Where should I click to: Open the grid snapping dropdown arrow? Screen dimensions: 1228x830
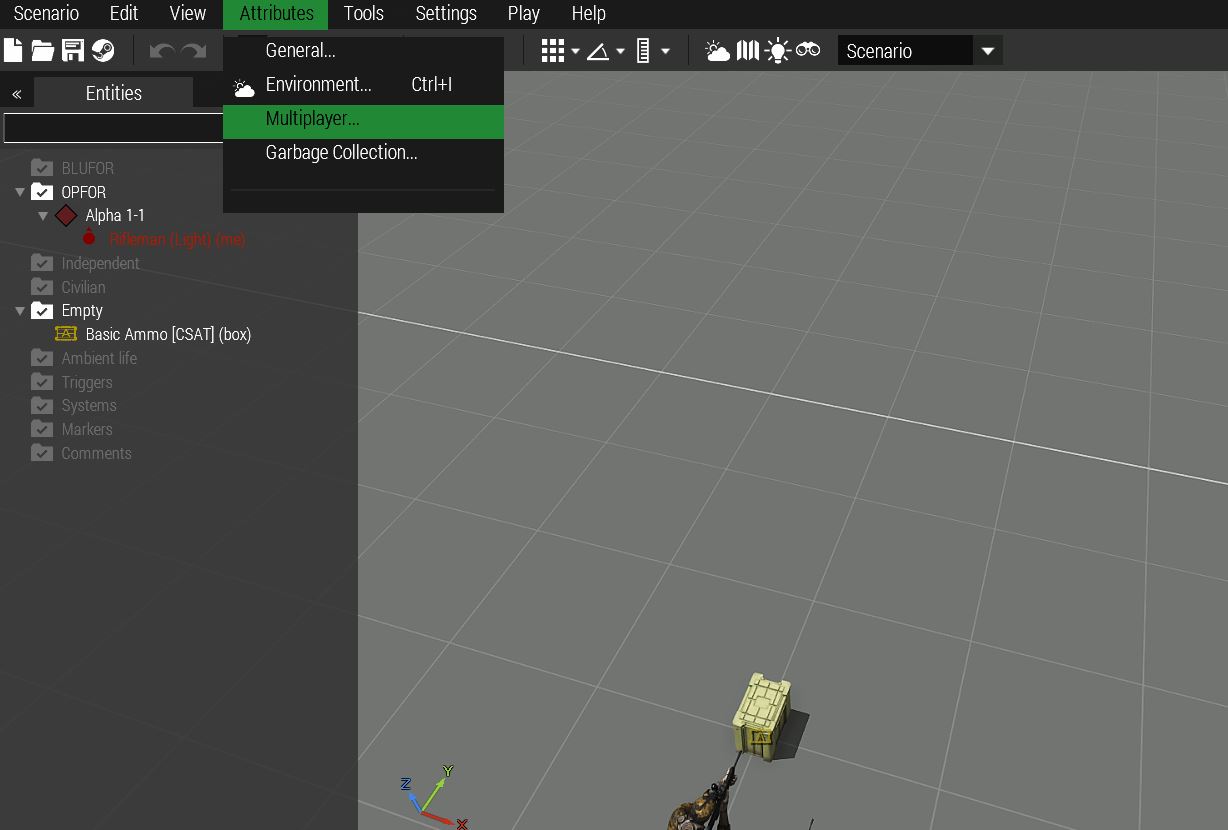576,51
